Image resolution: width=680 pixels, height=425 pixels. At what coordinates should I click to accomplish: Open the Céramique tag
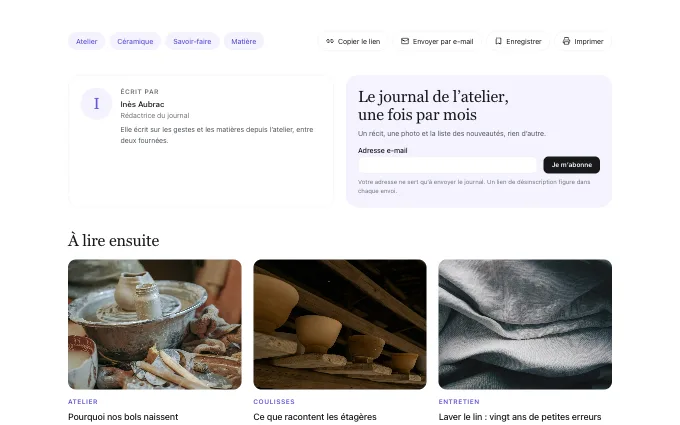[135, 41]
